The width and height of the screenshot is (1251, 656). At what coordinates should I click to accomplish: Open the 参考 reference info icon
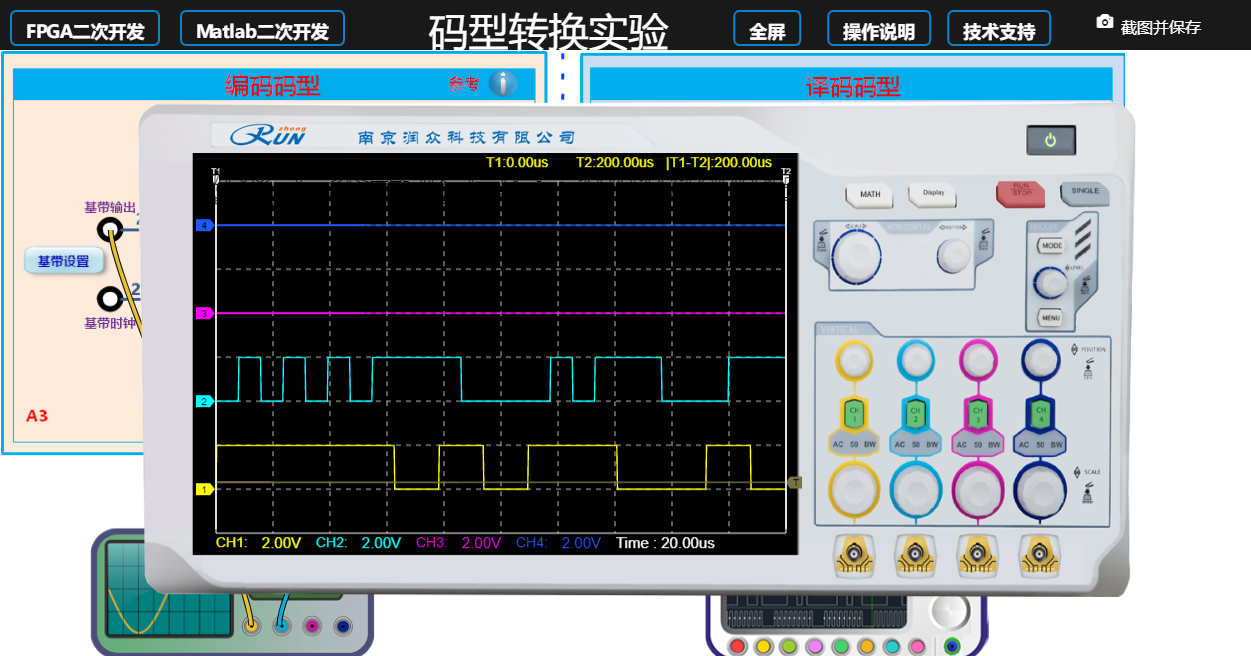pyautogui.click(x=505, y=84)
